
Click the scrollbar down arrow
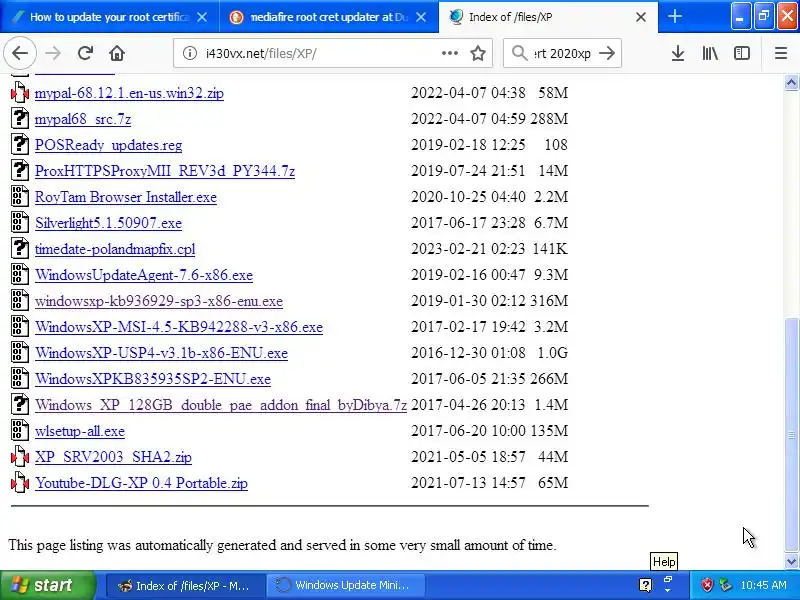pyautogui.click(x=791, y=562)
